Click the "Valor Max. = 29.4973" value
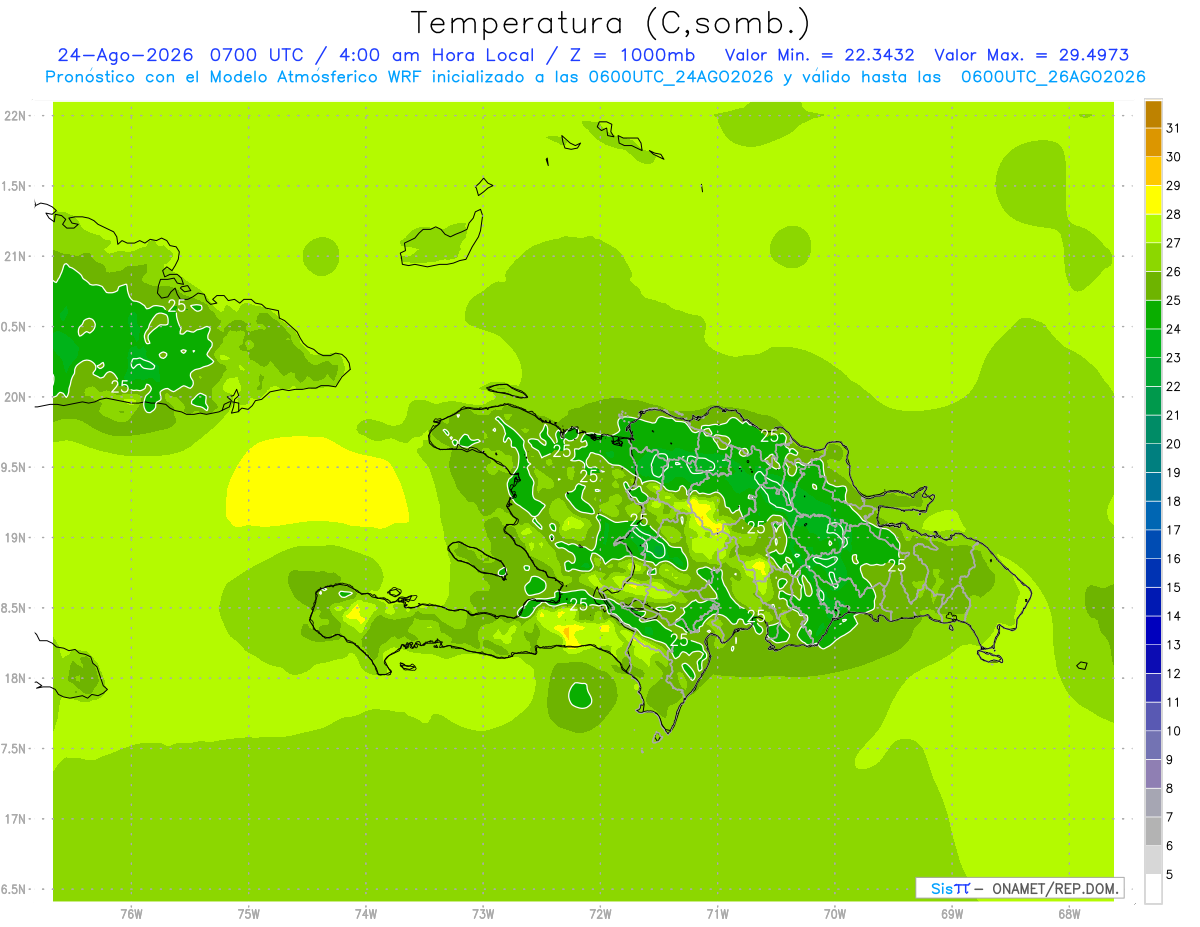This screenshot has height=927, width=1200. pyautogui.click(x=1032, y=56)
